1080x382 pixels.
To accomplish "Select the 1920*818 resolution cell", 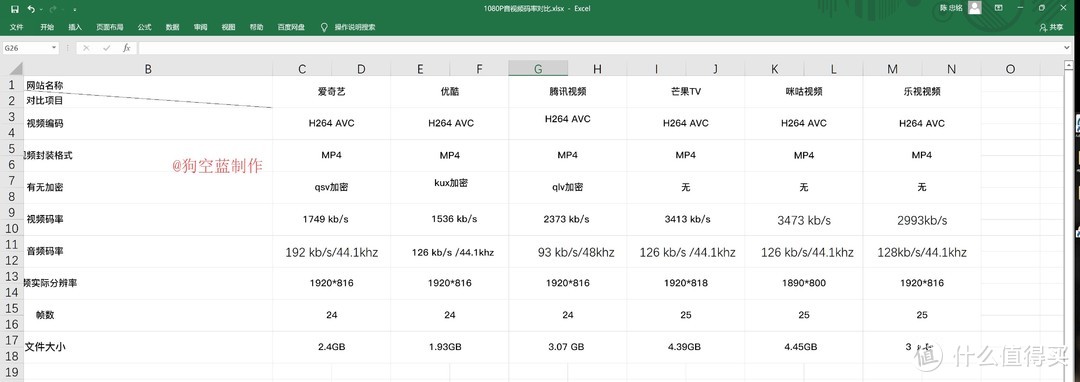I will click(686, 284).
